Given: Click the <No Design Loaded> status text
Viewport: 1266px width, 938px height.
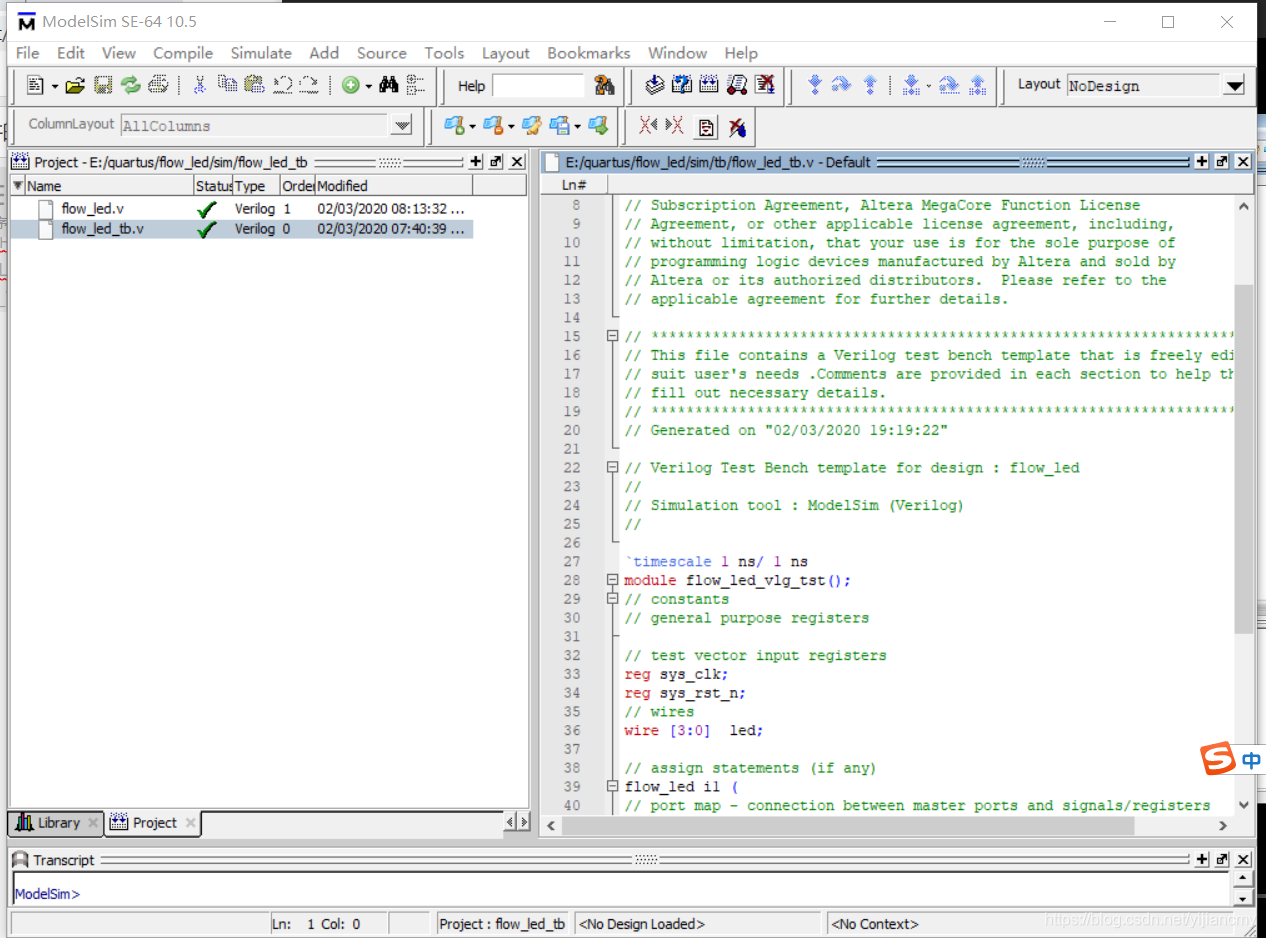Looking at the screenshot, I should [x=643, y=924].
